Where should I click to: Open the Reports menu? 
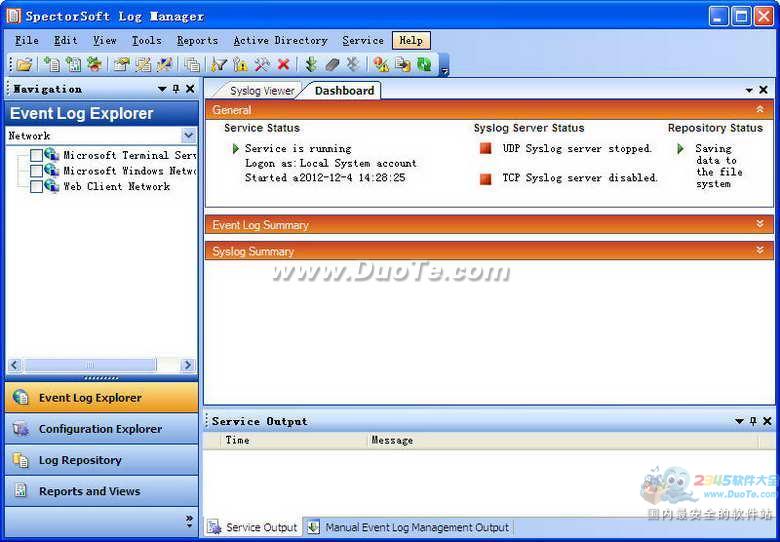[197, 40]
